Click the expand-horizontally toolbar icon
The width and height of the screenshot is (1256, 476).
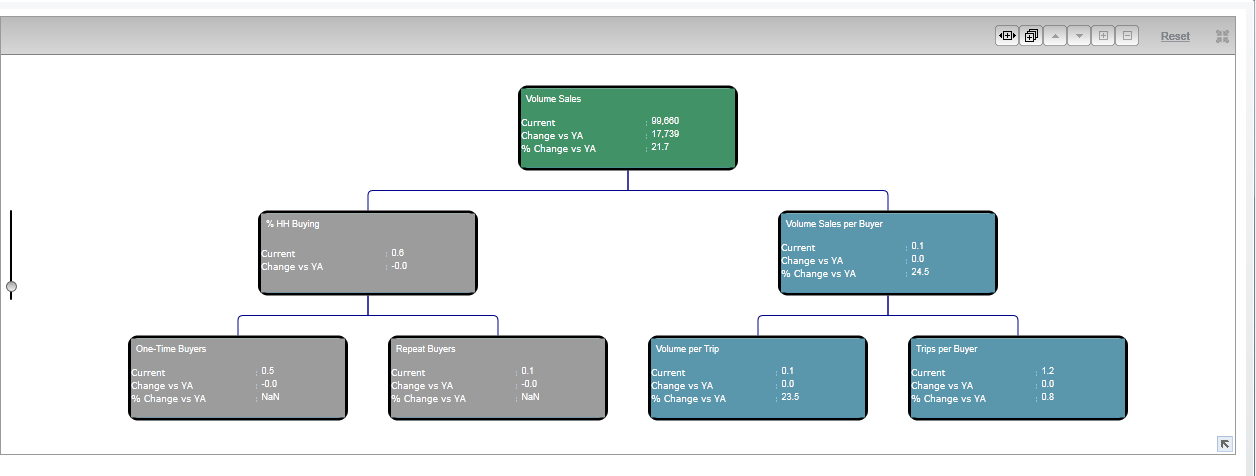coord(1006,36)
